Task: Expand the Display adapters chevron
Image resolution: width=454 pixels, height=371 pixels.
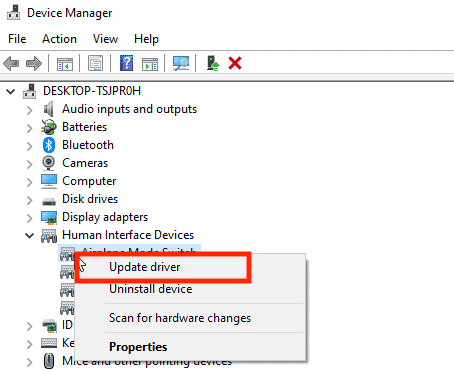Action: coord(29,218)
